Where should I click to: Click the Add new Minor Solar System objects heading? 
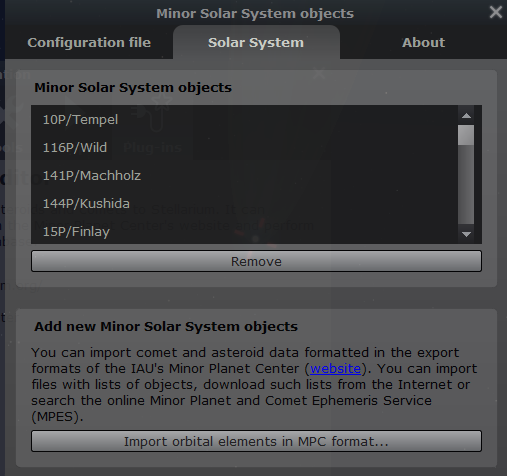166,326
